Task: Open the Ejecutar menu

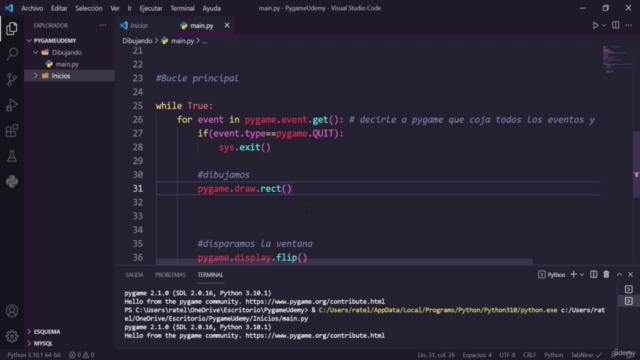Action: [151, 8]
